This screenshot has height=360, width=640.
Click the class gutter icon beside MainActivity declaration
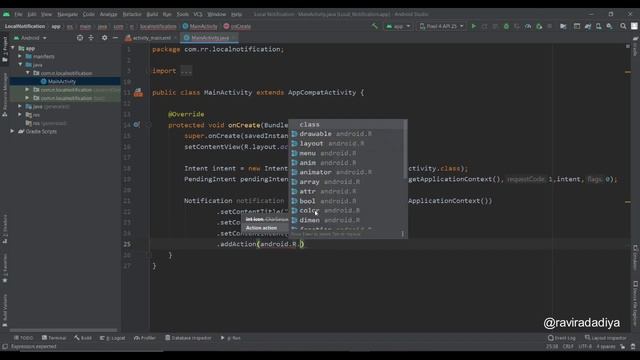pyautogui.click(x=138, y=93)
